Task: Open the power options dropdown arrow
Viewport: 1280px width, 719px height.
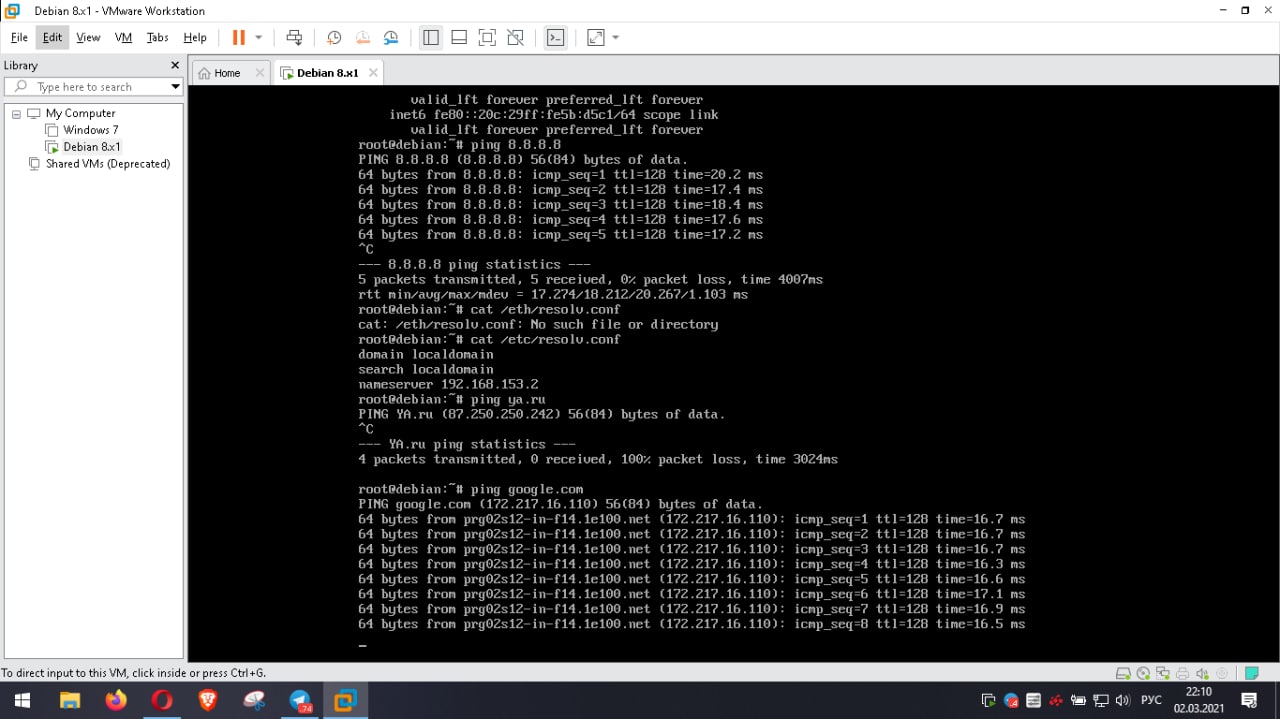Action: coord(258,37)
